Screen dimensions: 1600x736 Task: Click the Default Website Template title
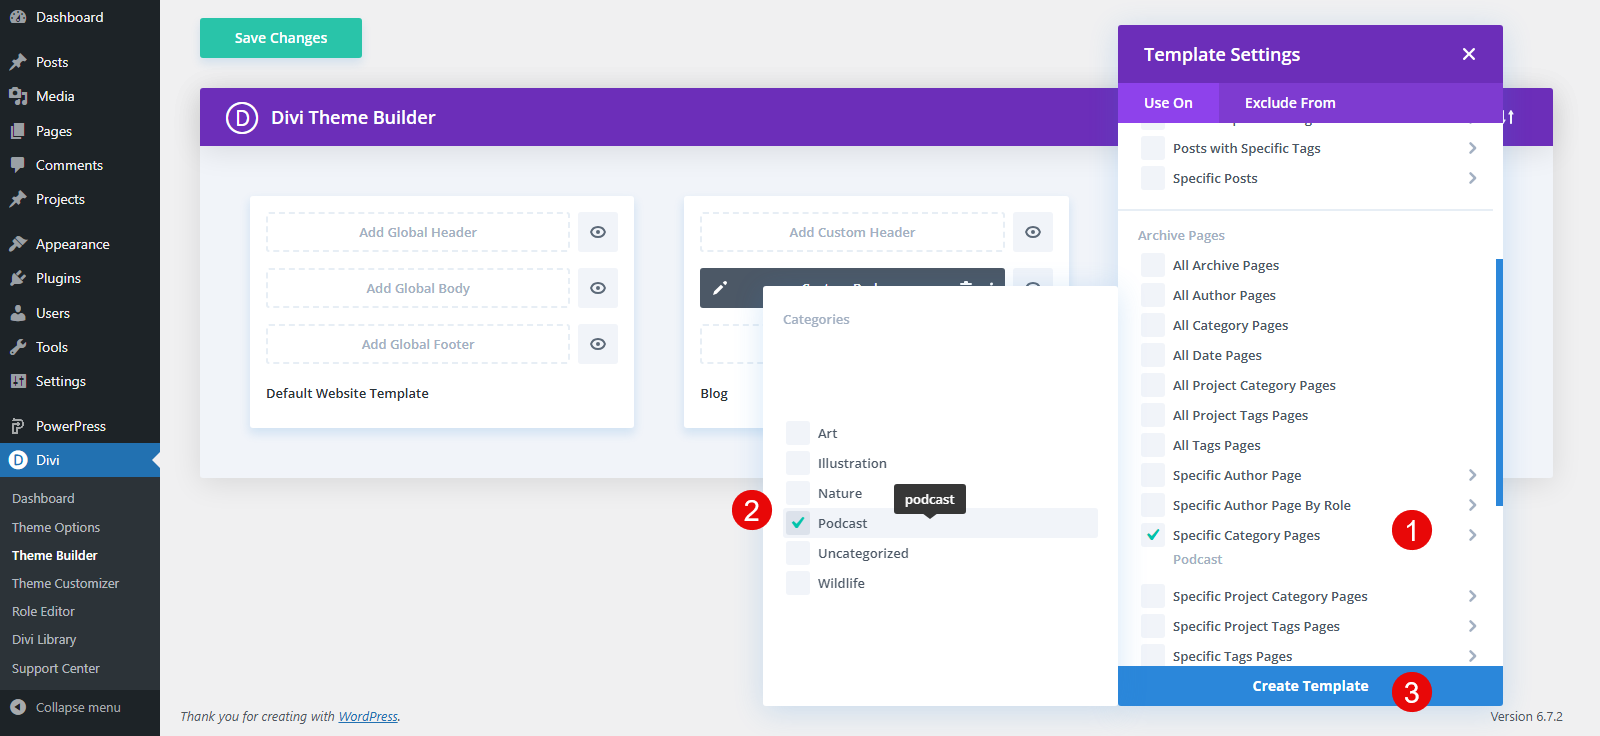click(x=347, y=393)
